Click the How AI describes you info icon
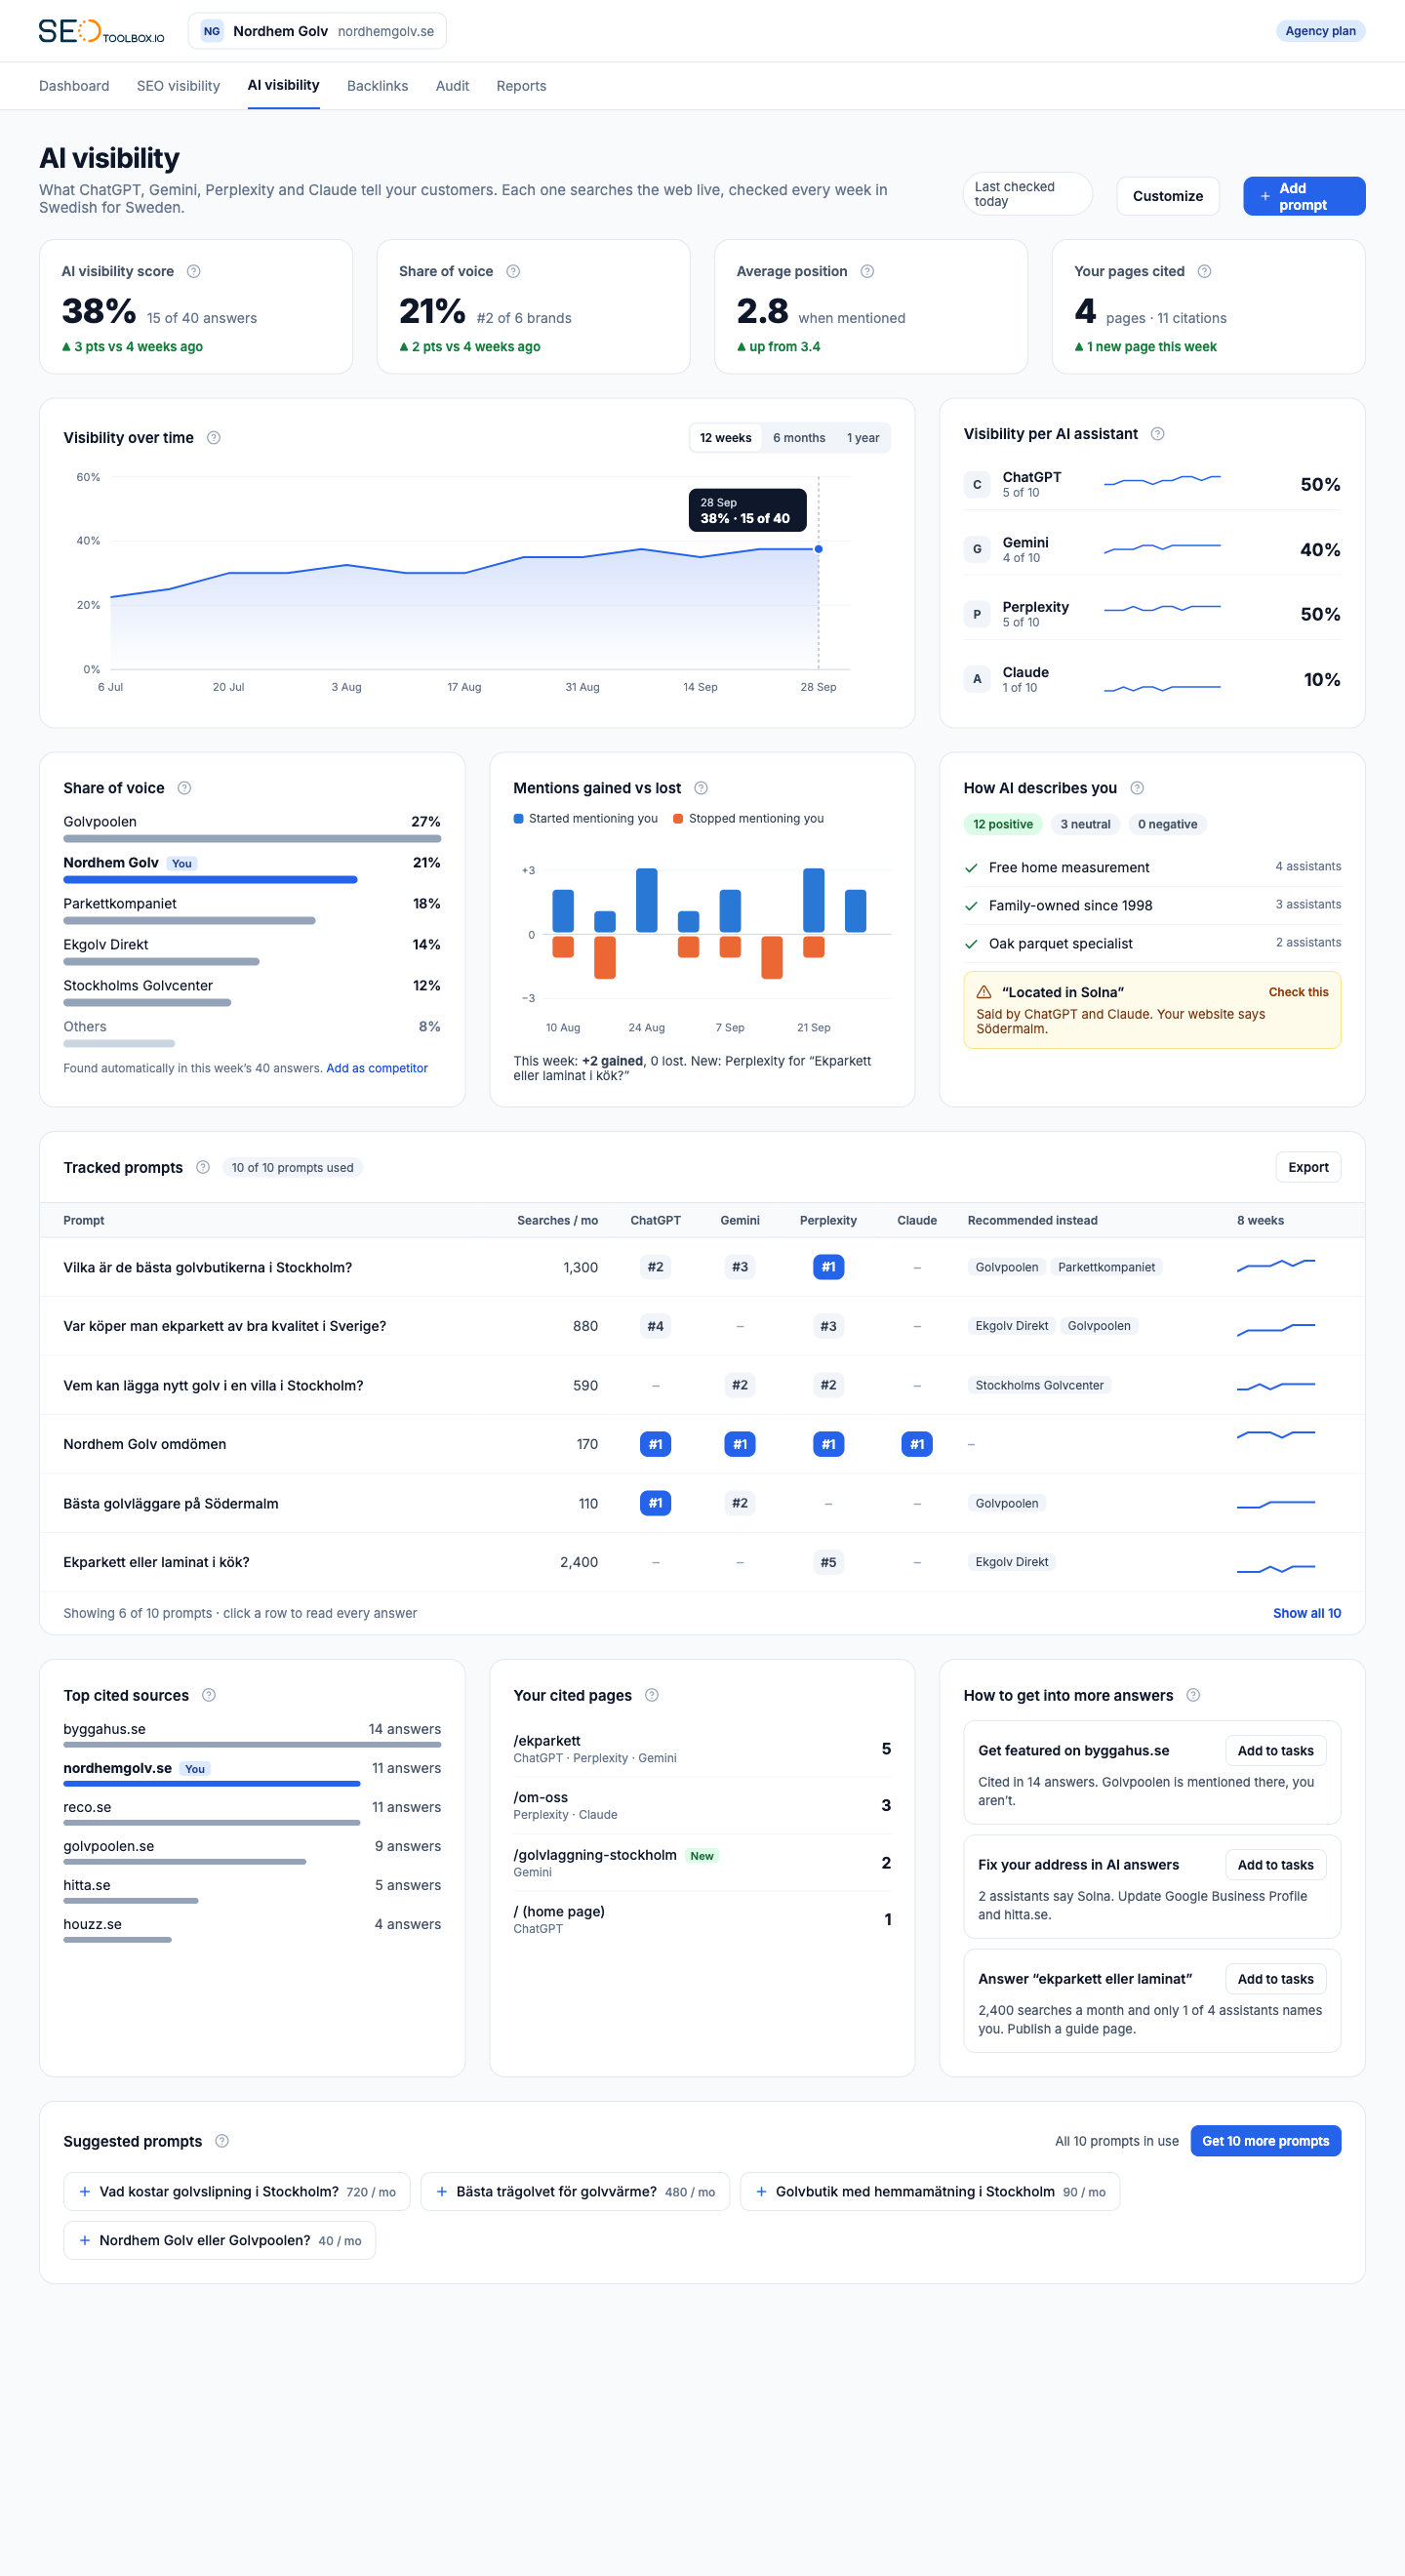Screen dimensions: 1405x2576 pos(1137,787)
